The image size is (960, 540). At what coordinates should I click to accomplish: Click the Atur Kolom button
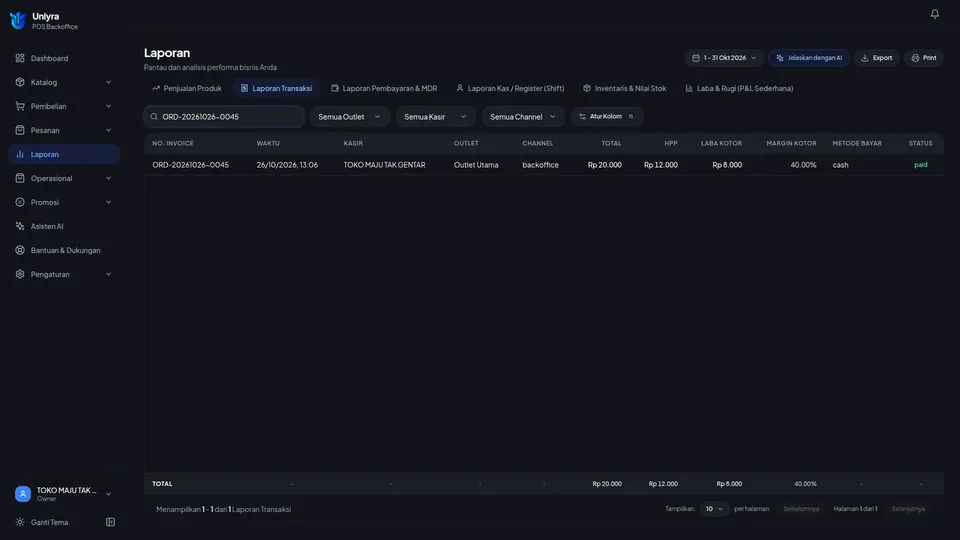[607, 116]
